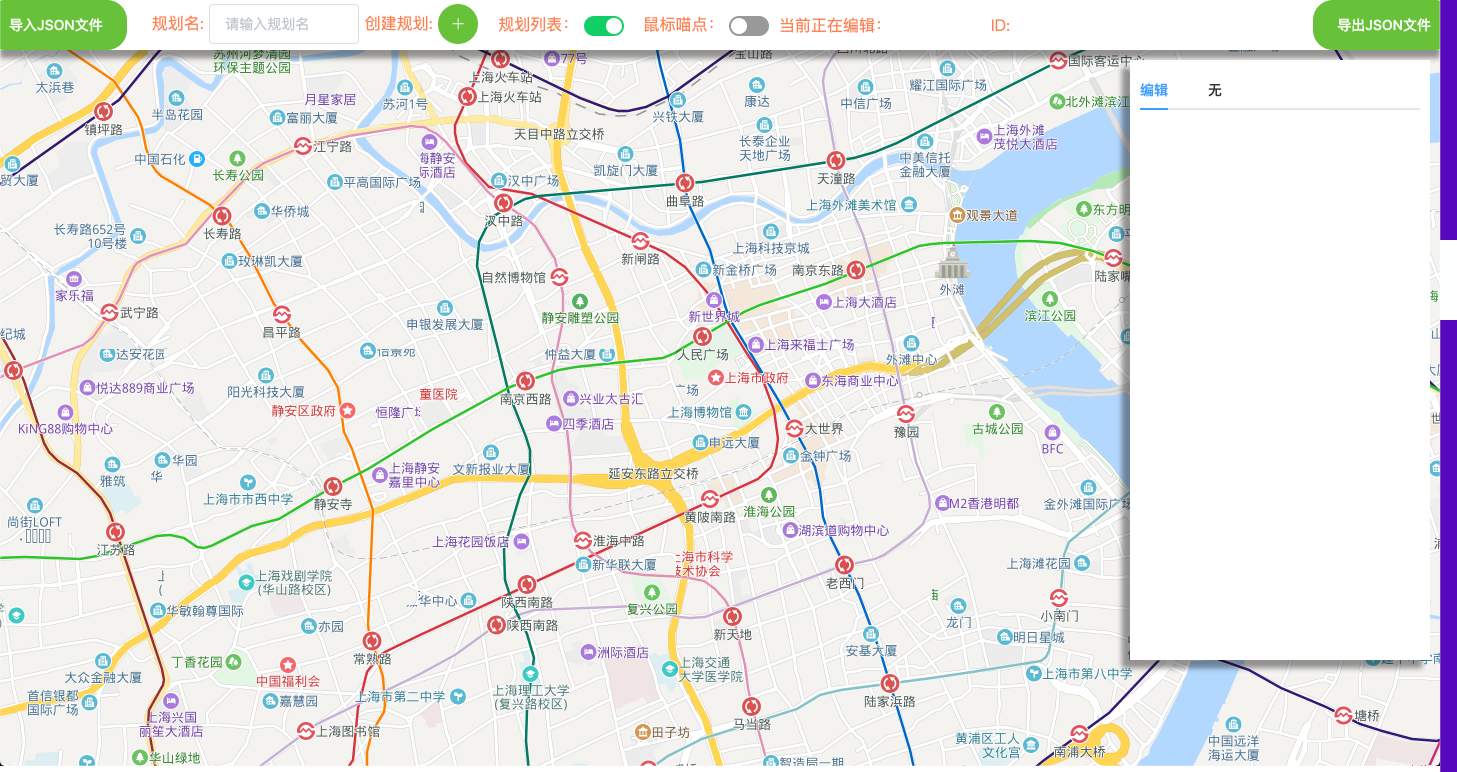This screenshot has width=1457, height=772.
Task: Click the 自然博物馆 metro station icon
Action: [560, 277]
